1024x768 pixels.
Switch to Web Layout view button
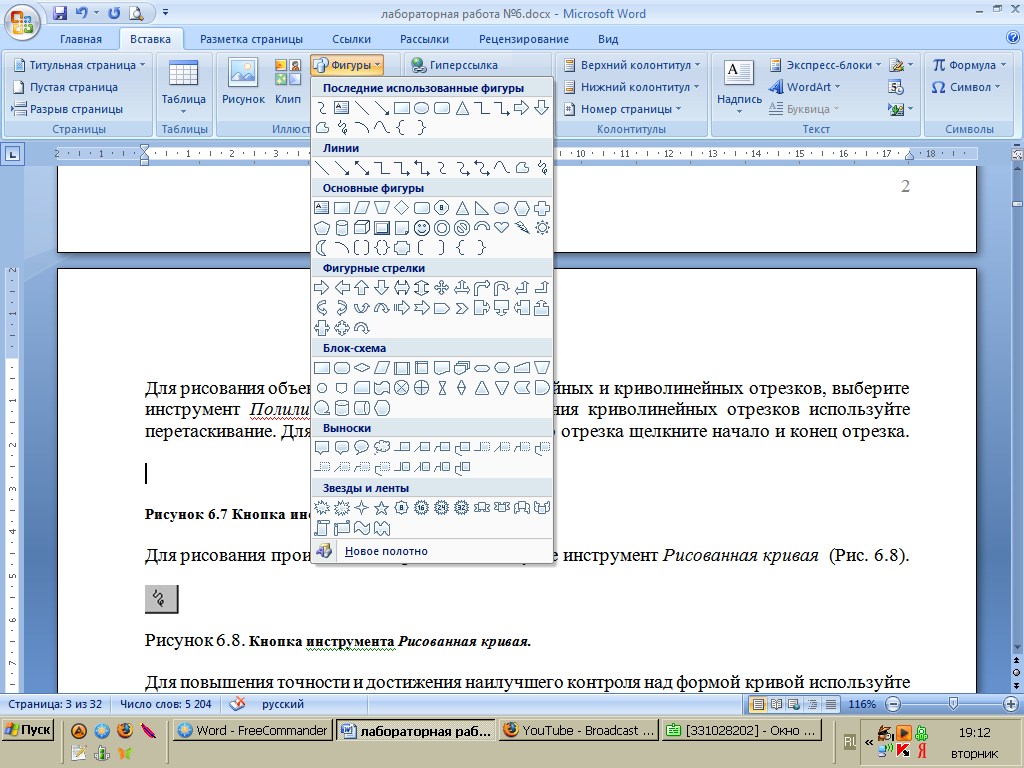(794, 704)
